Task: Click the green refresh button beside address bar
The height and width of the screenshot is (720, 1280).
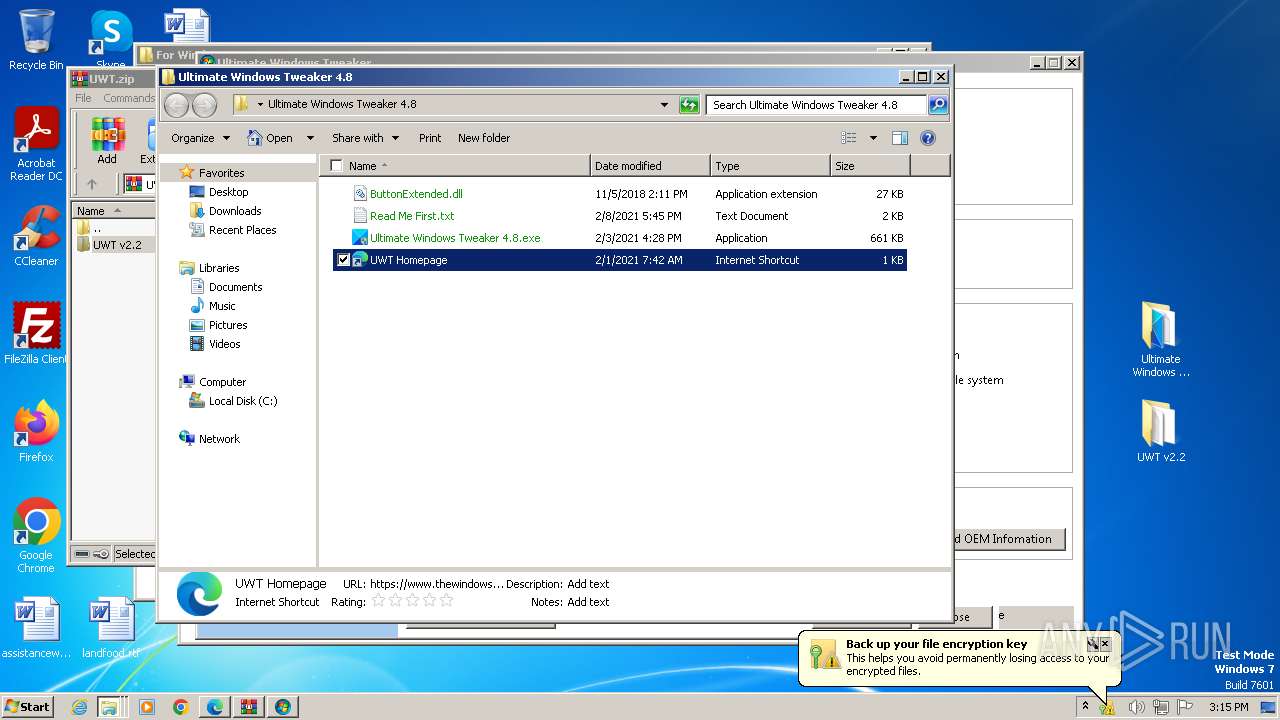Action: point(689,104)
